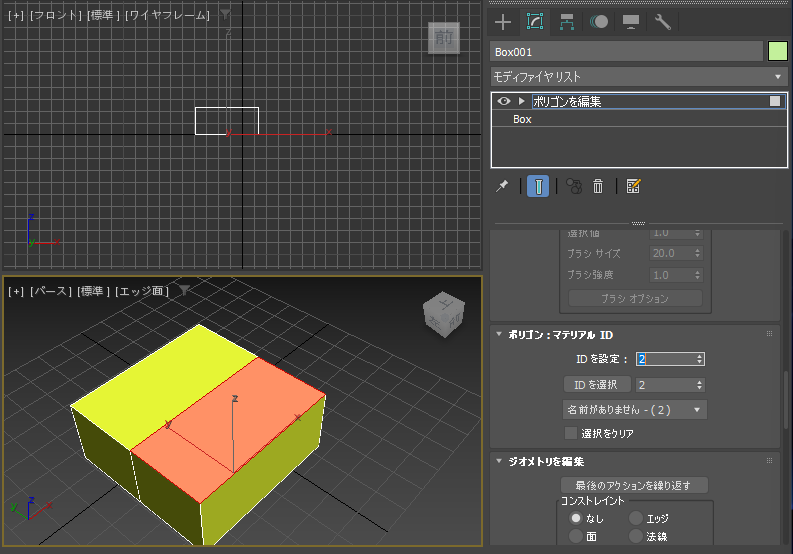Open the [エッジ面] shading menu

pos(142,291)
